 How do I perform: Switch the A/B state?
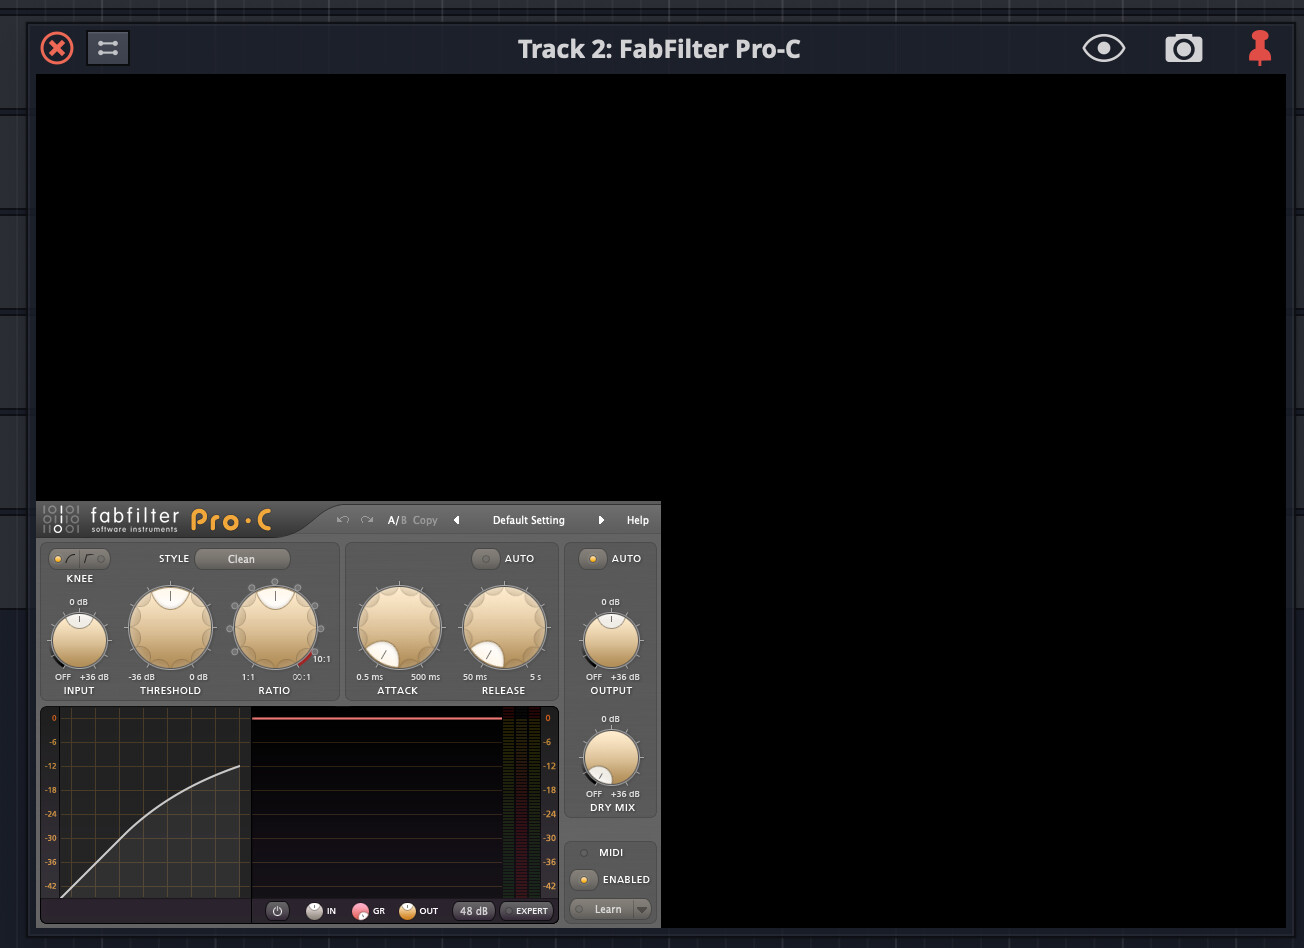[397, 520]
